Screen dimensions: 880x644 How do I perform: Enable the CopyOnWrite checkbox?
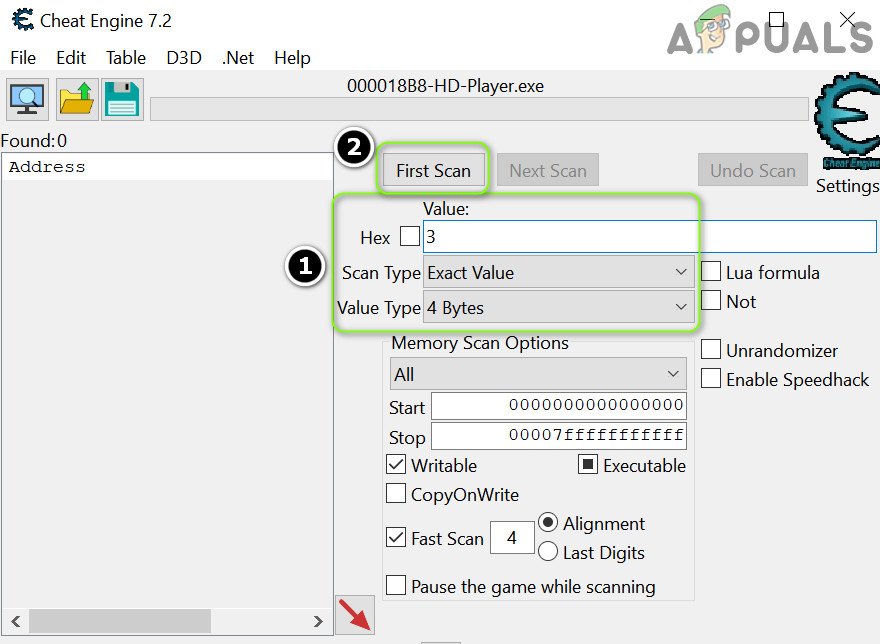coord(396,494)
